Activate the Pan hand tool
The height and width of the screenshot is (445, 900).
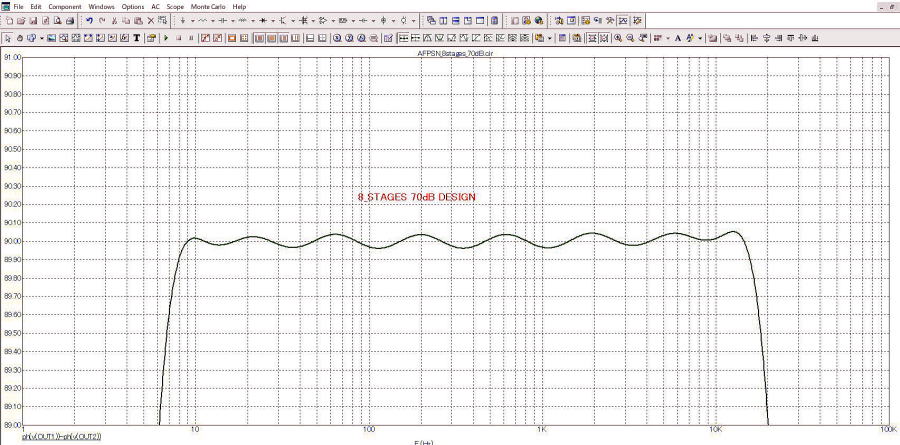(x=20, y=38)
